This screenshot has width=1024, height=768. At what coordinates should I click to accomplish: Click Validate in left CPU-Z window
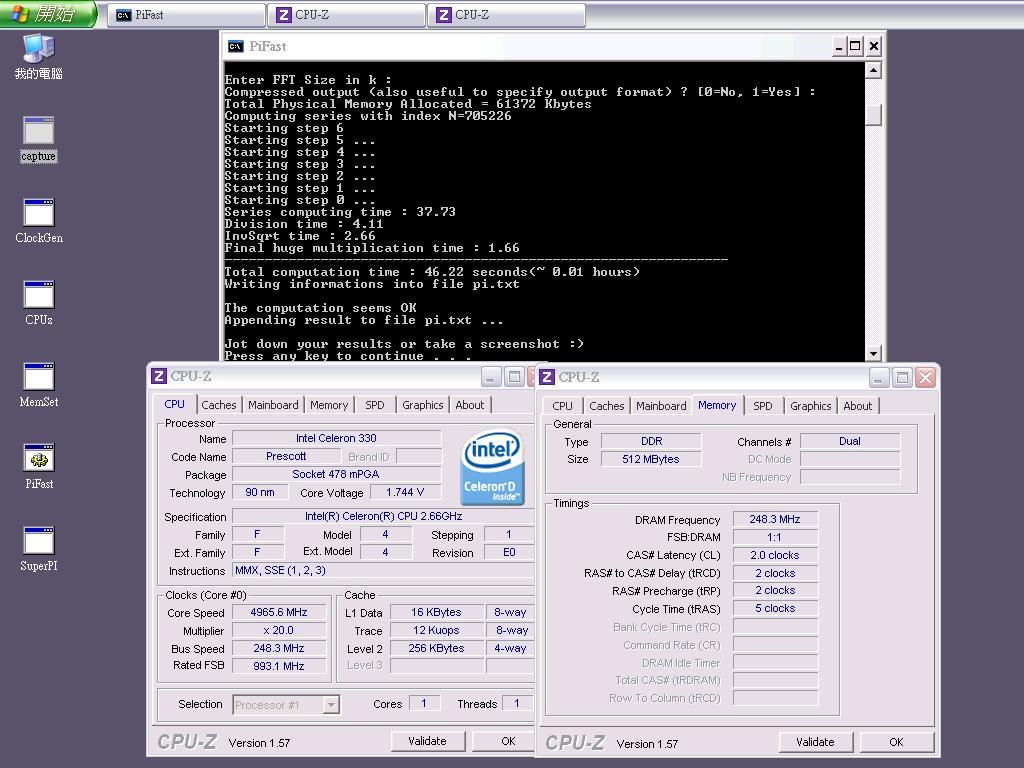point(427,741)
